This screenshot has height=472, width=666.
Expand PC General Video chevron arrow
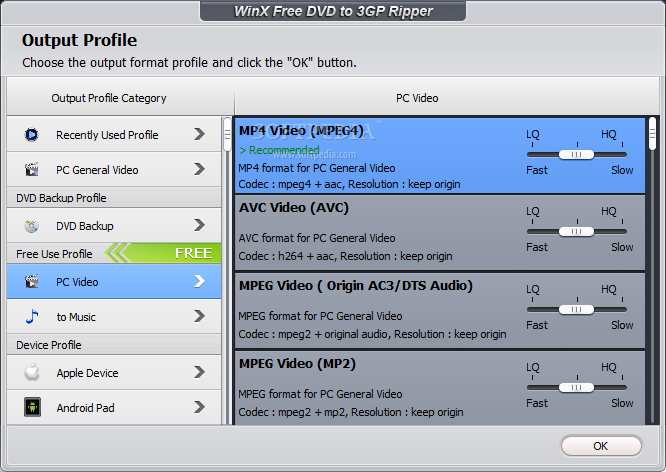tap(199, 169)
